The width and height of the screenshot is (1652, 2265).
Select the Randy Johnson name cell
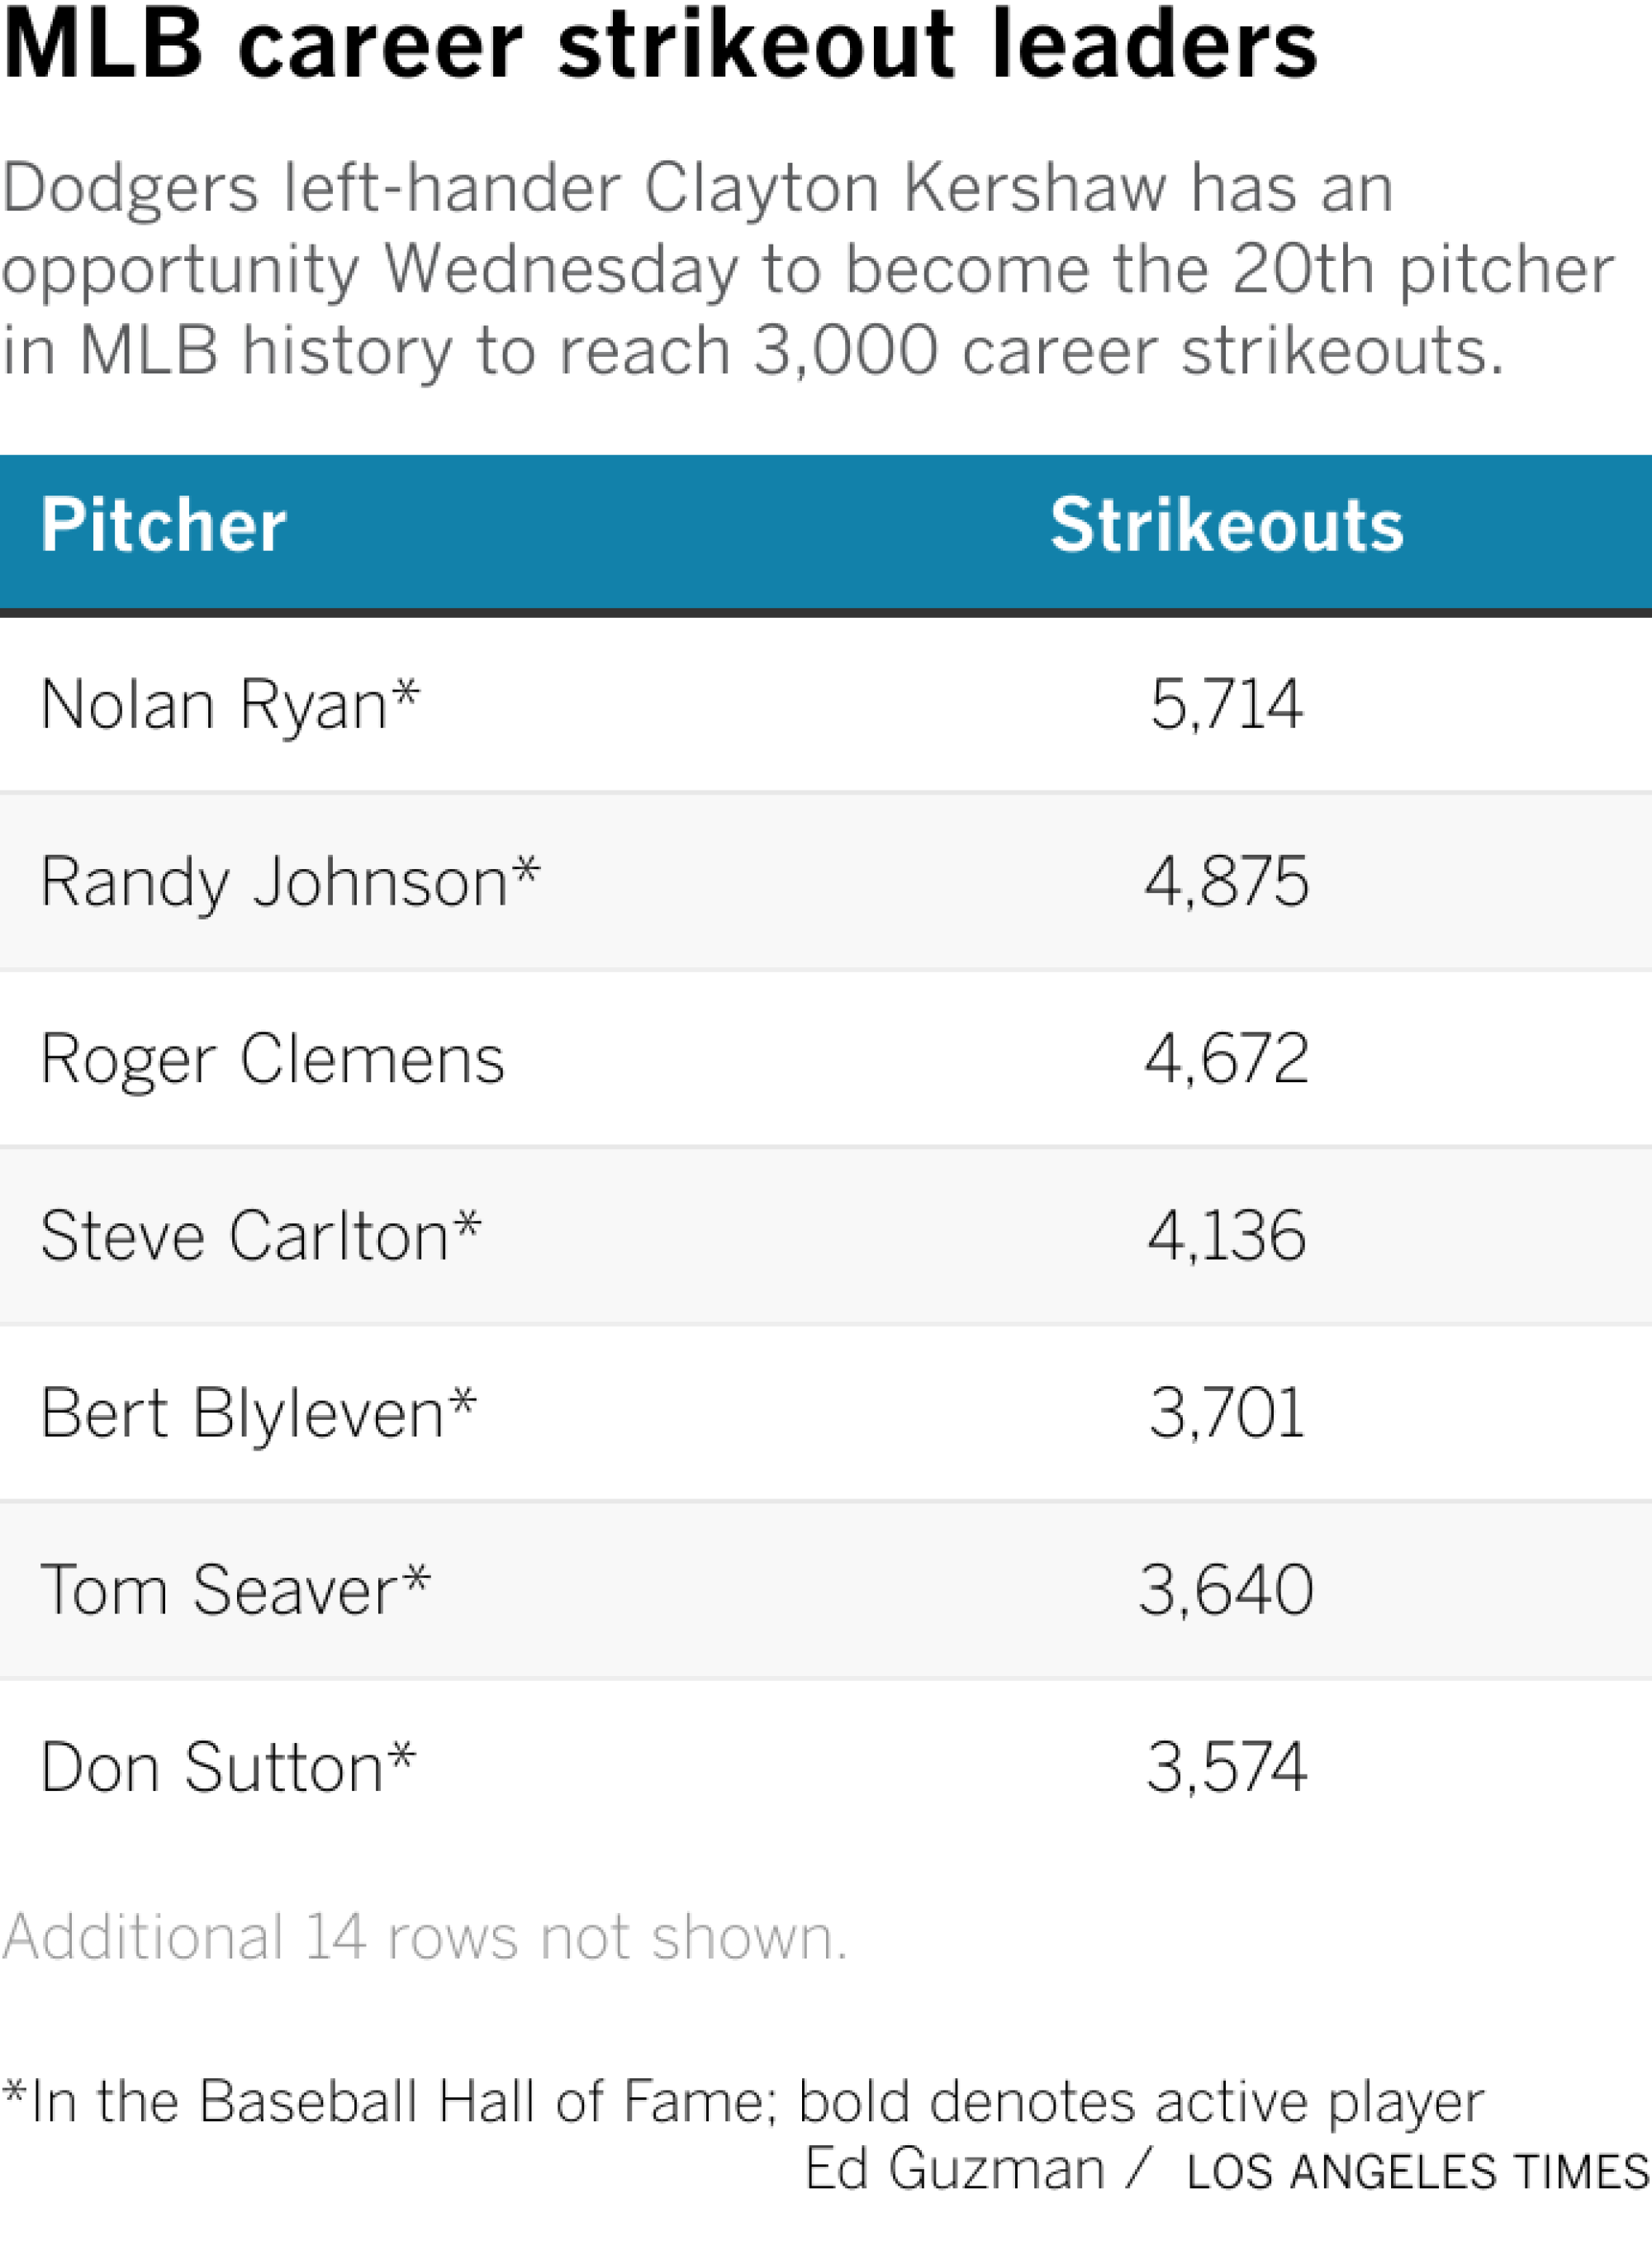289,882
